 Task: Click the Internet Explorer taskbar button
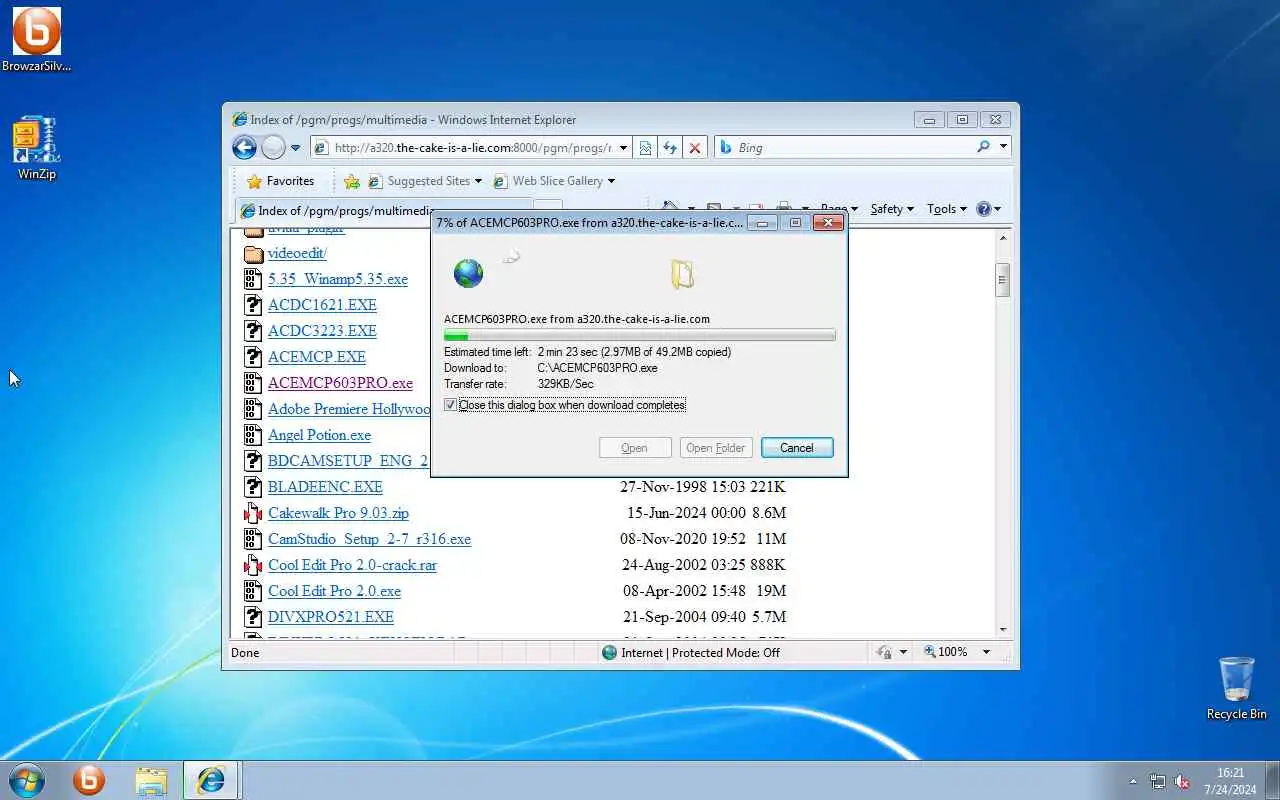(211, 780)
